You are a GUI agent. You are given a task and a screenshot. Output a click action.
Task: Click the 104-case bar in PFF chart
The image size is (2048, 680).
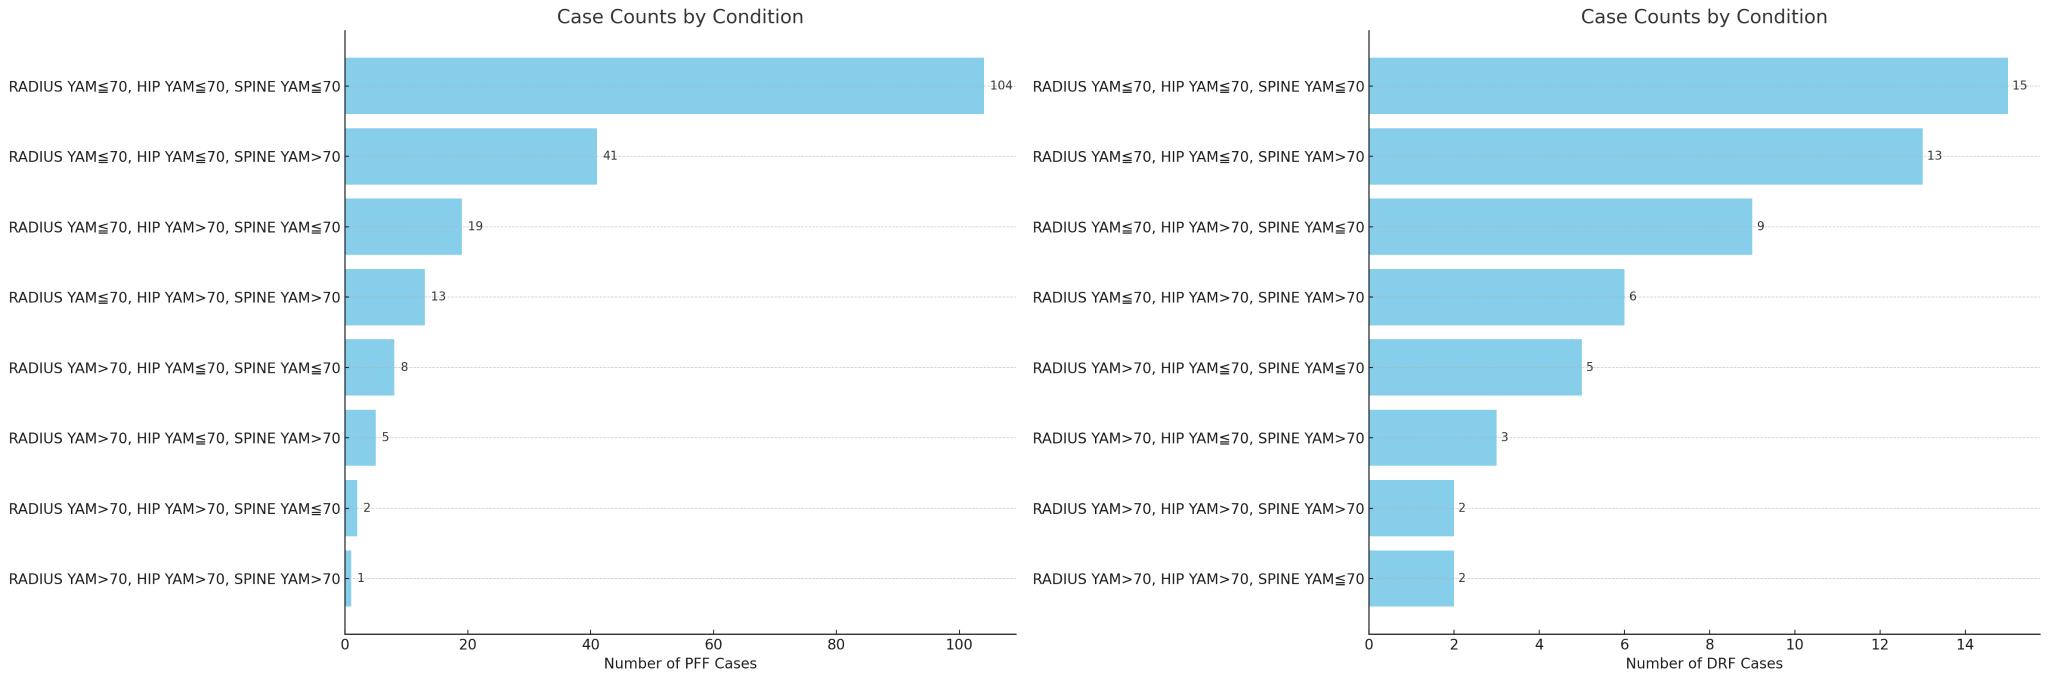point(664,86)
